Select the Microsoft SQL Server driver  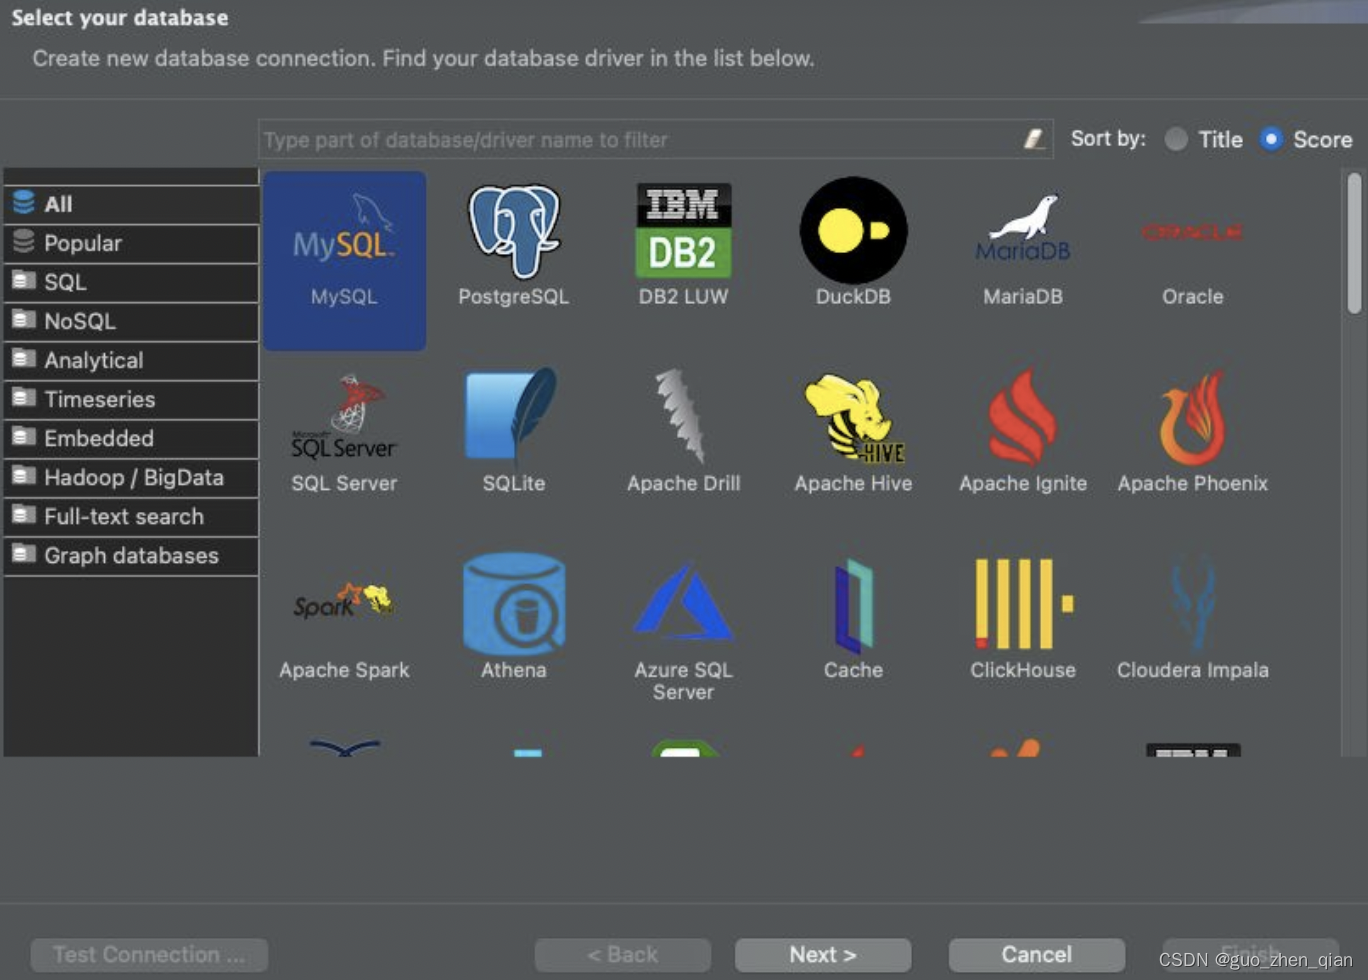pyautogui.click(x=344, y=433)
